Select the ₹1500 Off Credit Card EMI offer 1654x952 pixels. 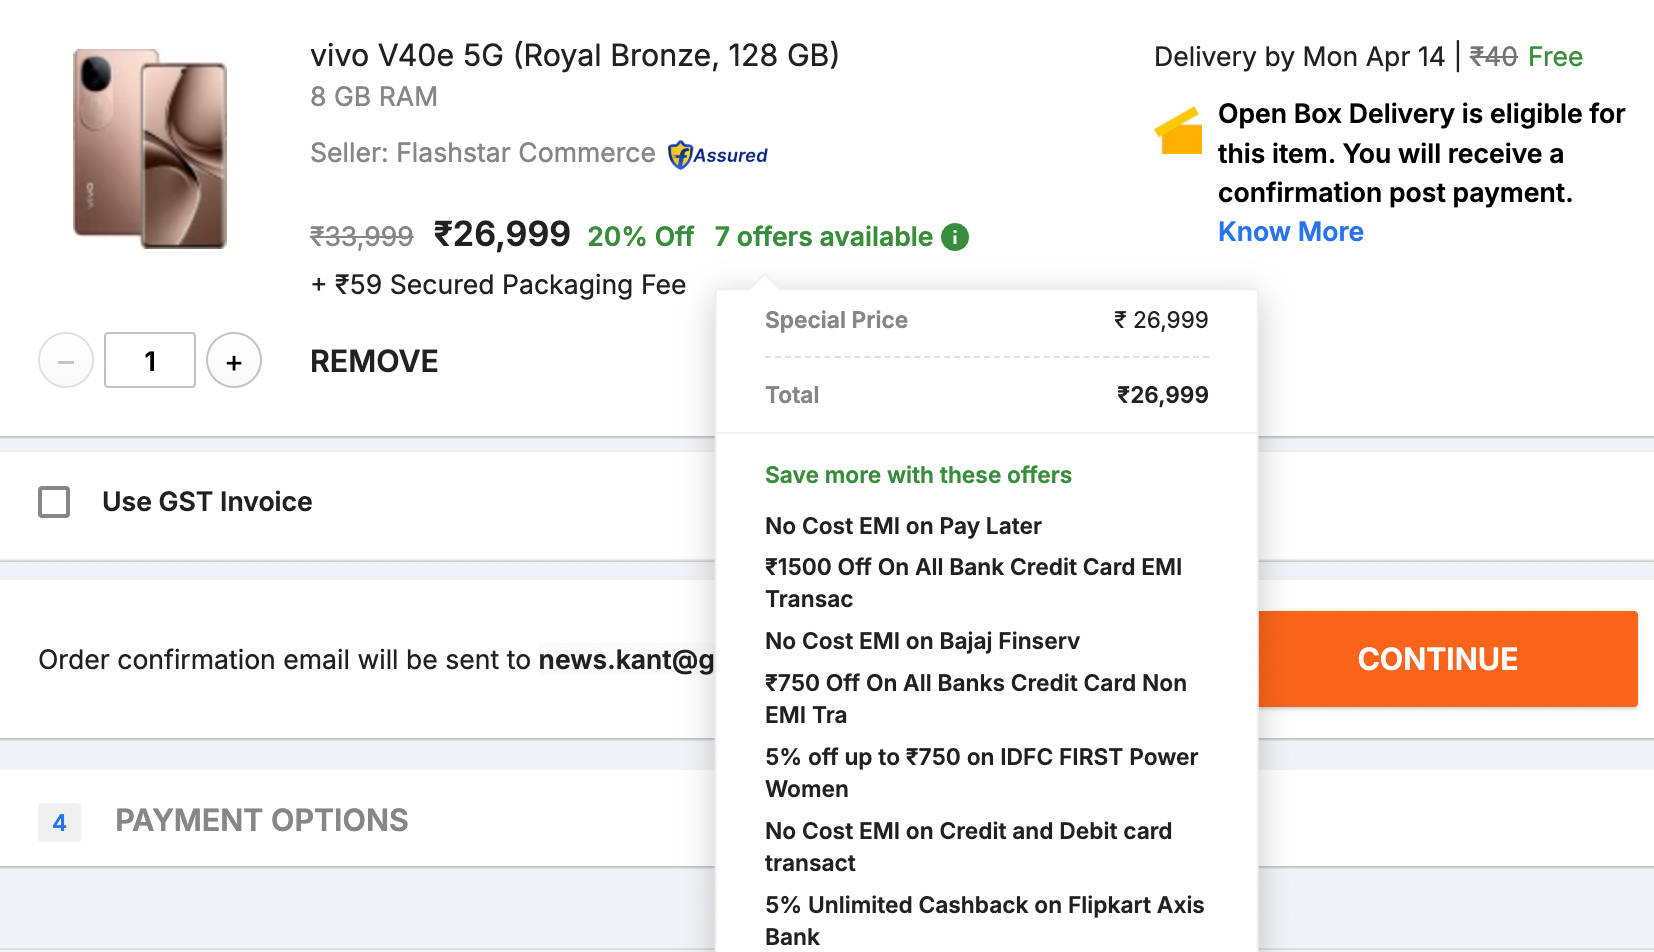973,582
